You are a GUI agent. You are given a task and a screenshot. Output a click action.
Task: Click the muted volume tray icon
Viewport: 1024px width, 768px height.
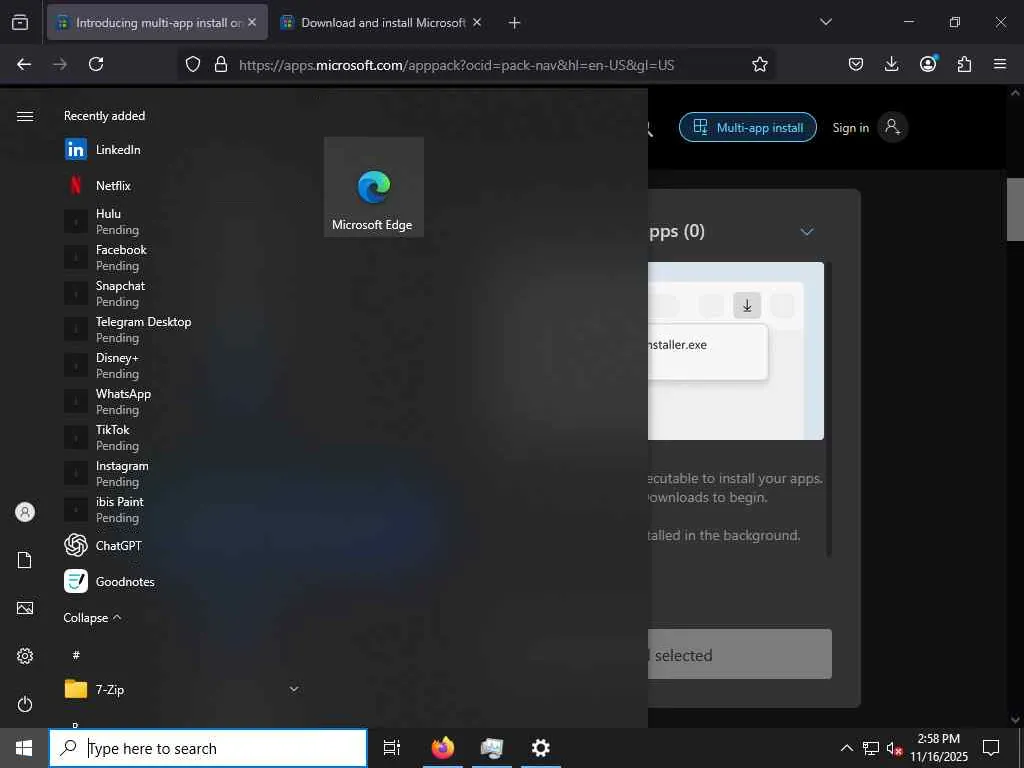click(x=894, y=748)
